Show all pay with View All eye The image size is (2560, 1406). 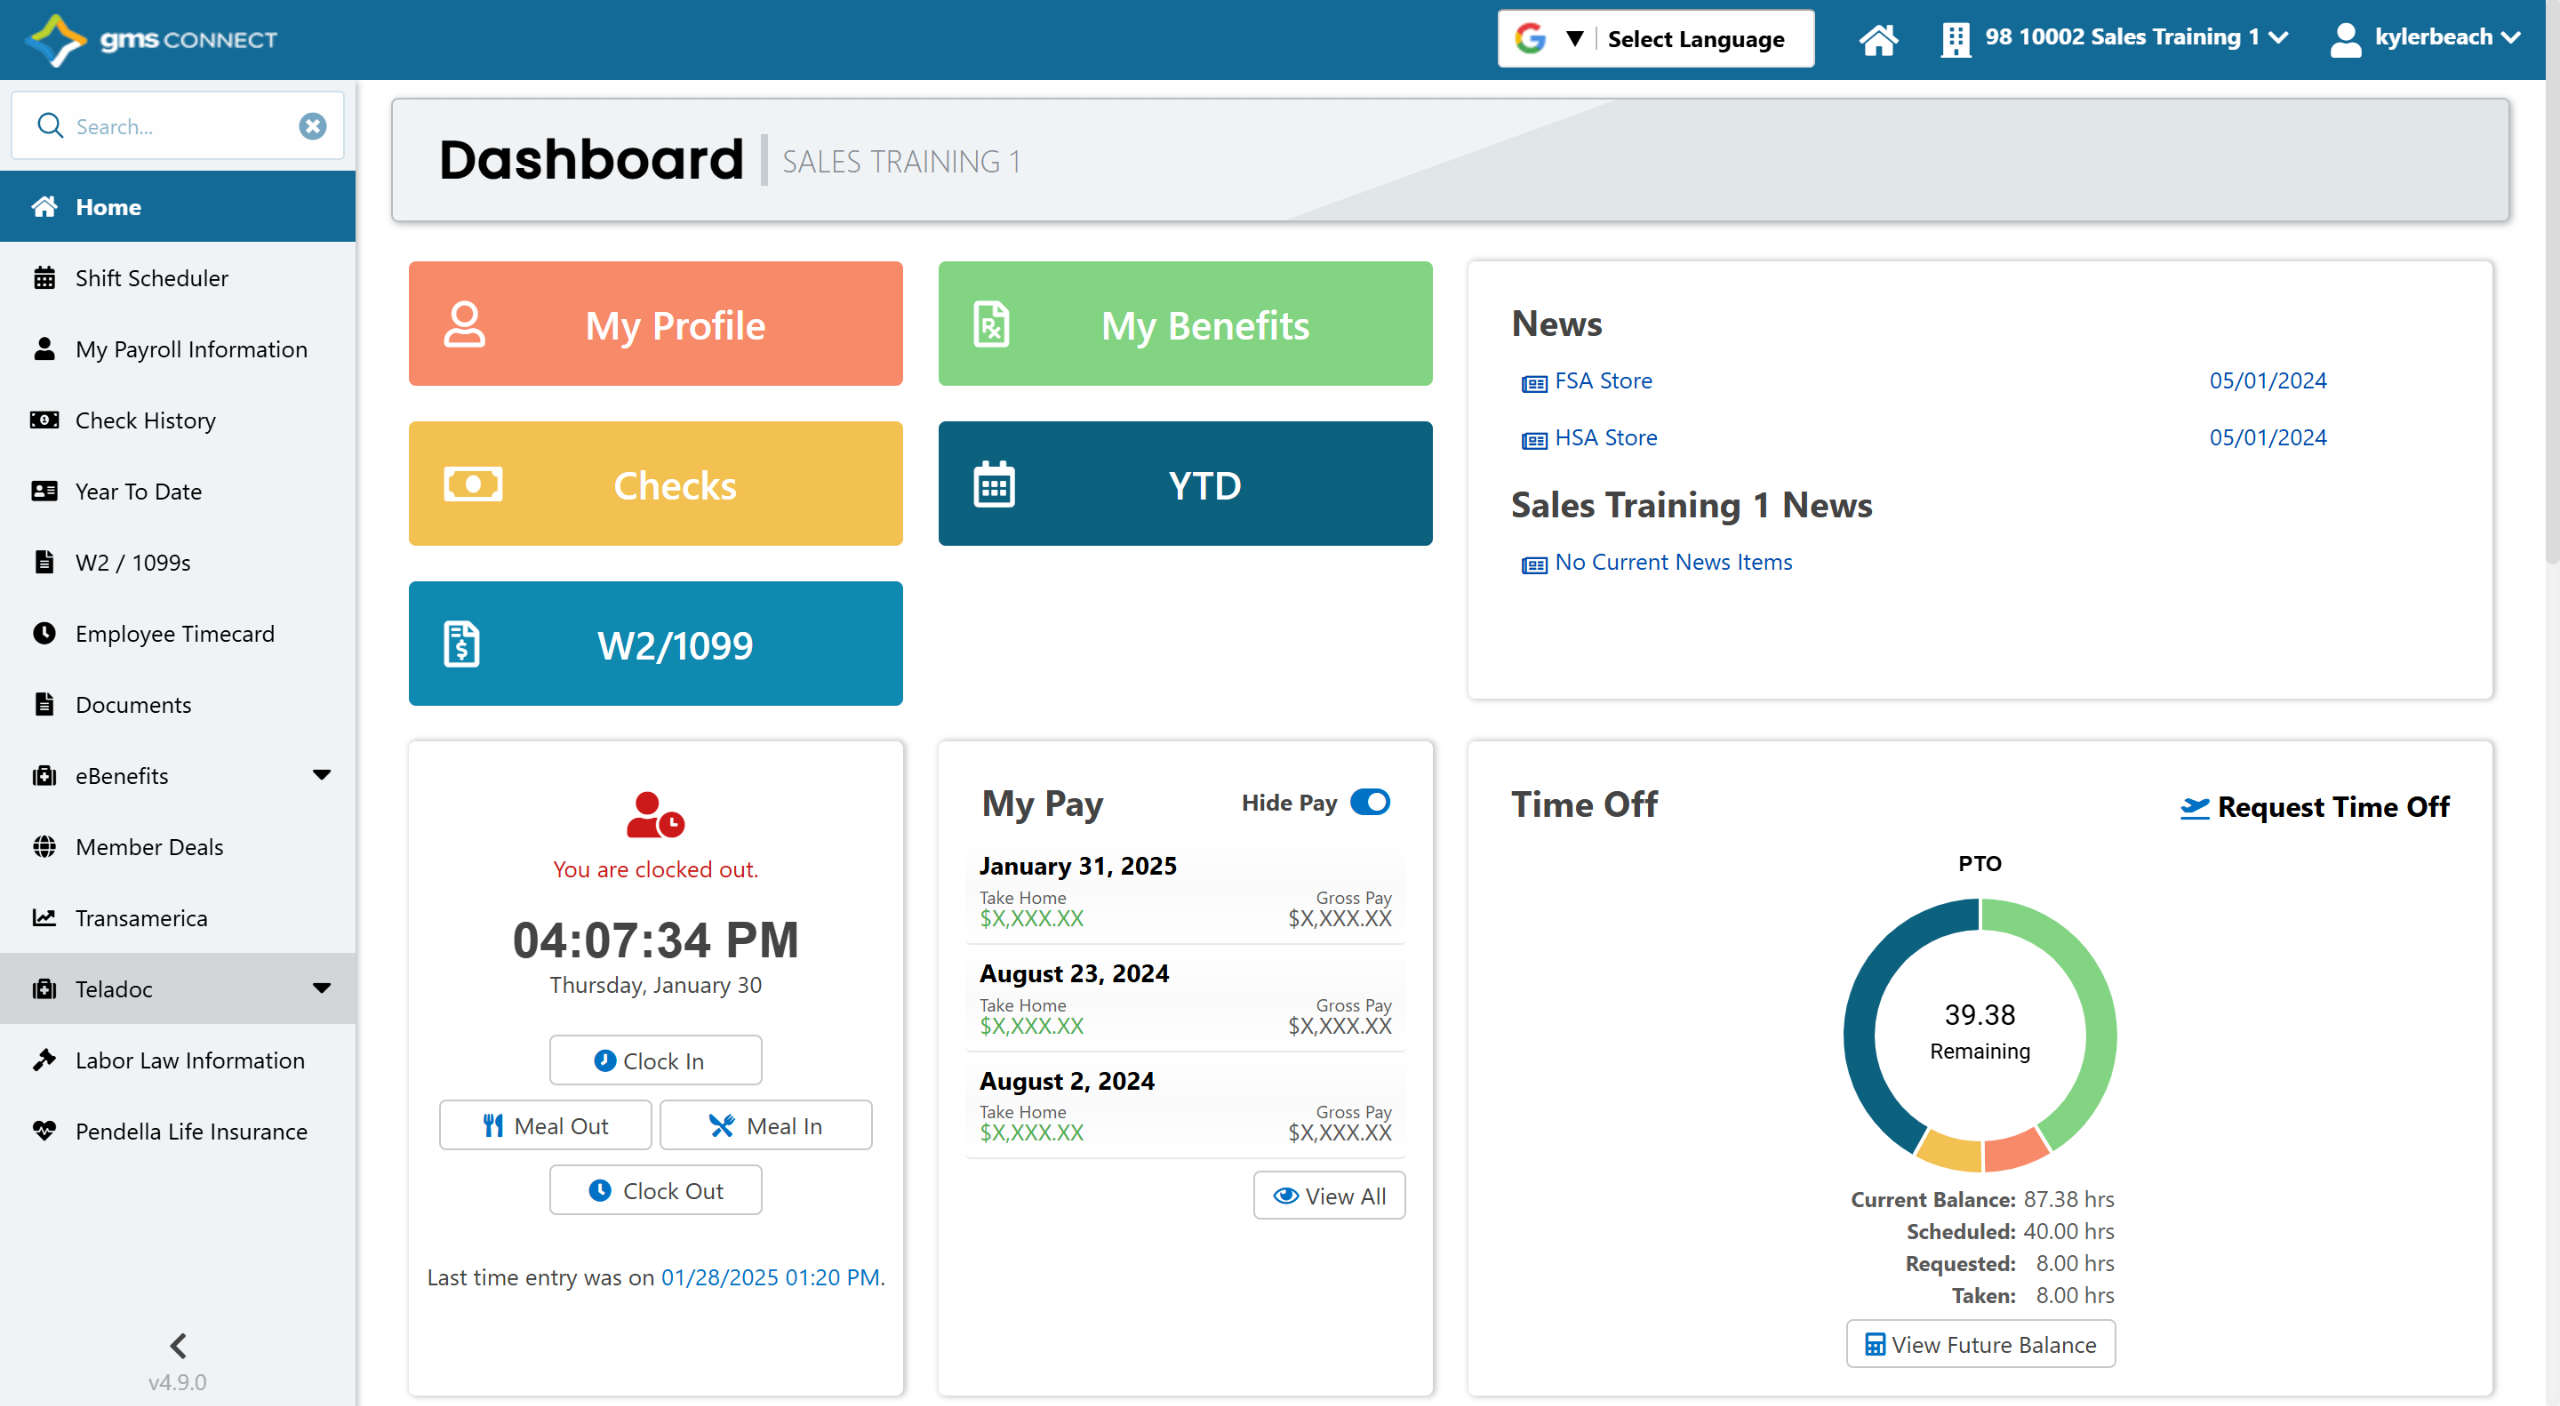point(1328,1196)
